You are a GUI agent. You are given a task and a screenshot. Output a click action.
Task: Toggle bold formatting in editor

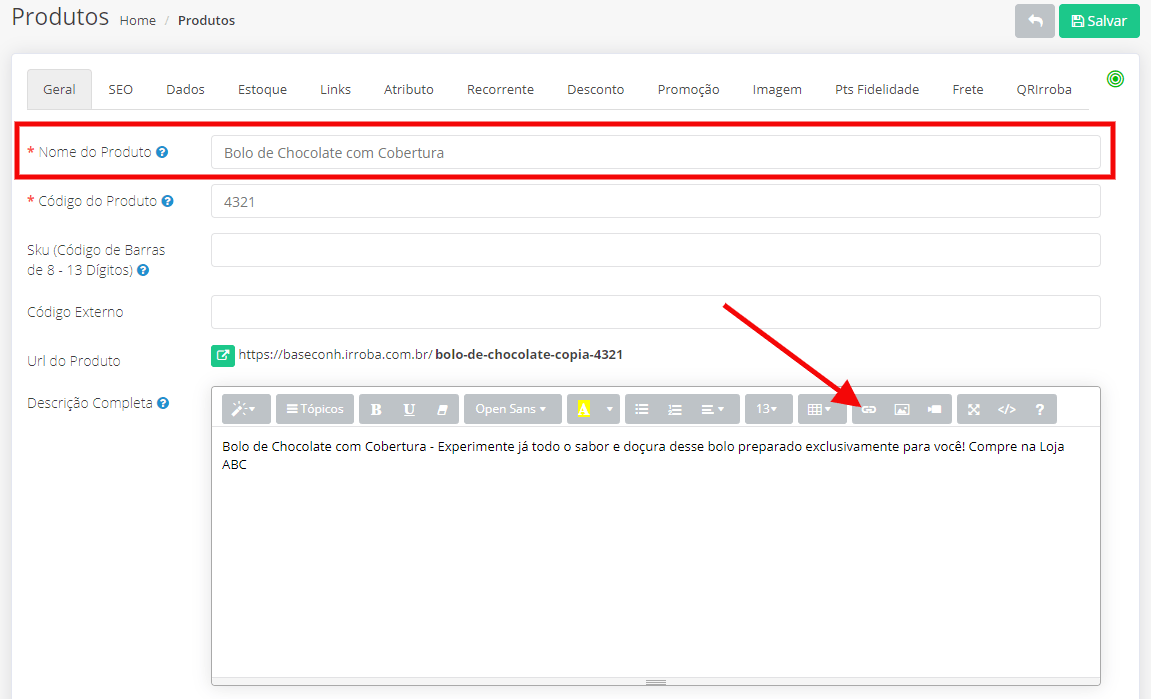[x=376, y=409]
